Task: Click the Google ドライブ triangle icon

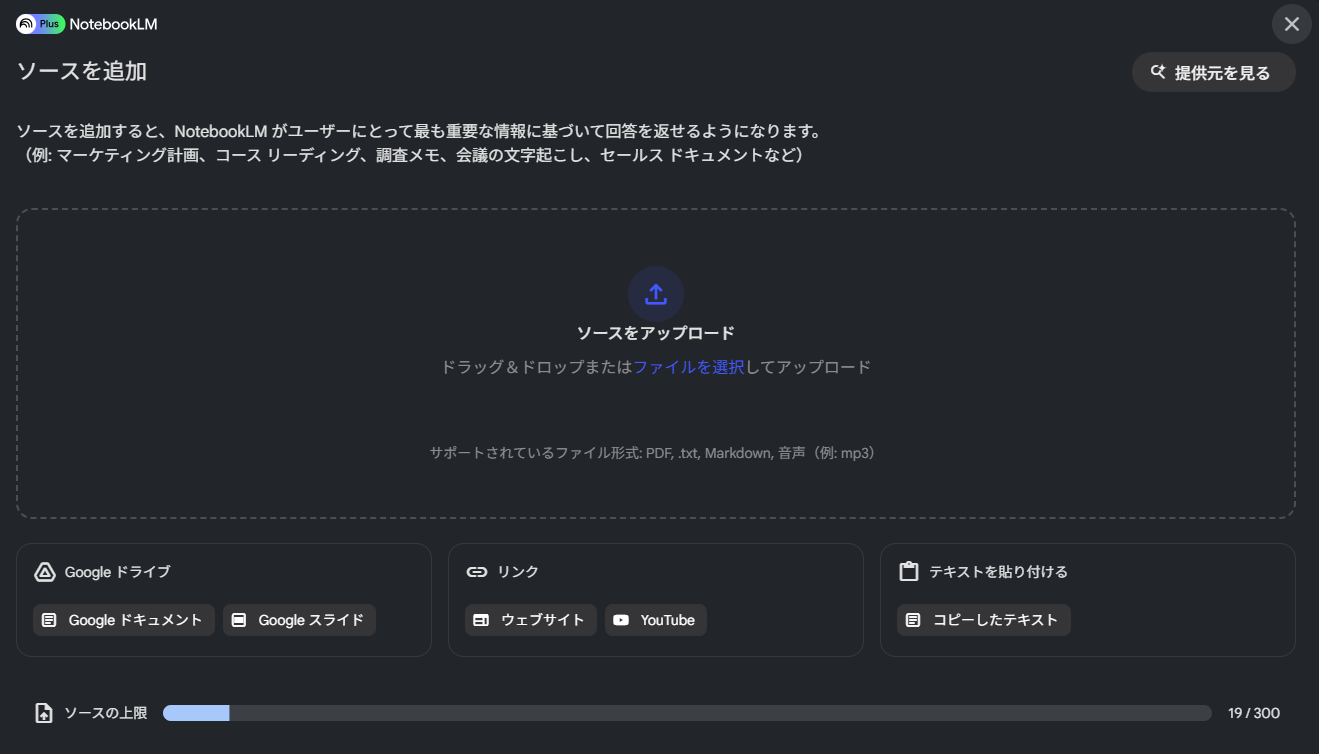Action: click(x=45, y=572)
